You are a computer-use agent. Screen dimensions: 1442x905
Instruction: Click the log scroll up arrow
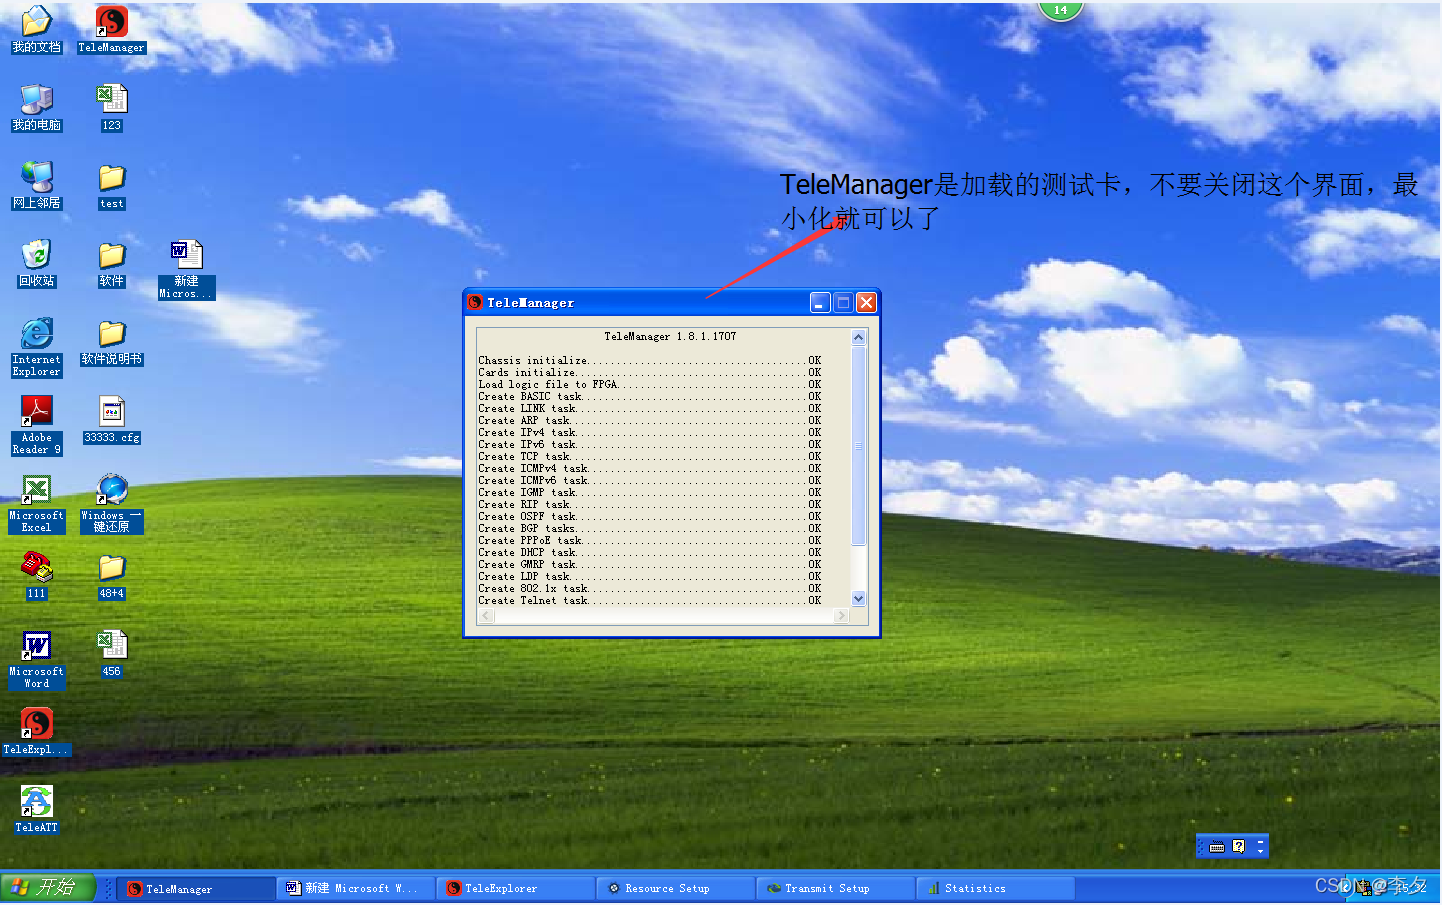tap(858, 338)
